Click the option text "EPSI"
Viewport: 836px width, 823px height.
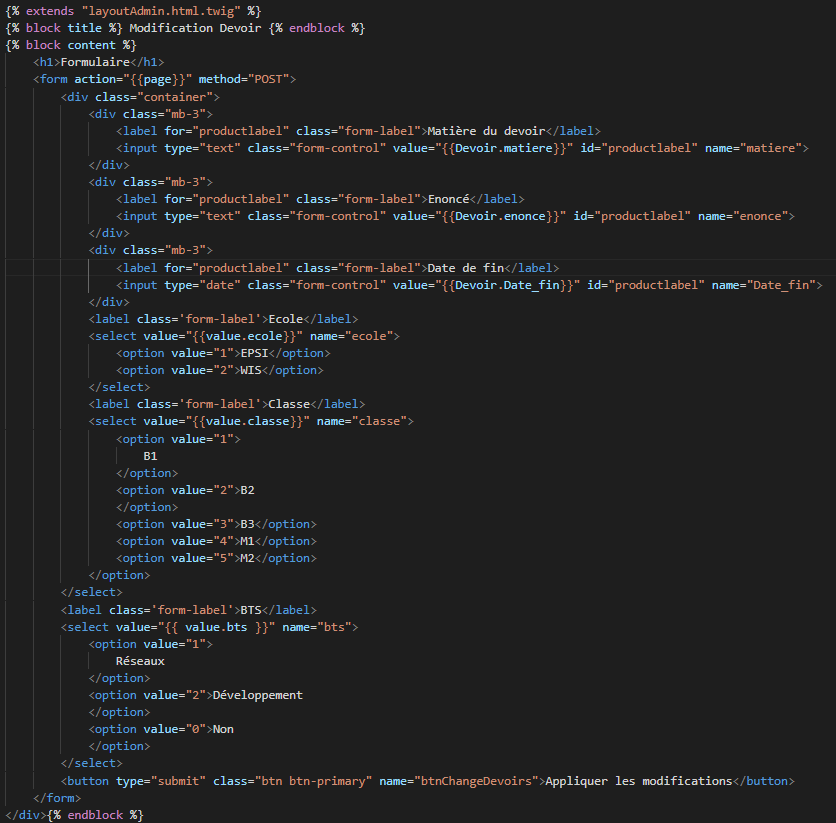pyautogui.click(x=254, y=353)
